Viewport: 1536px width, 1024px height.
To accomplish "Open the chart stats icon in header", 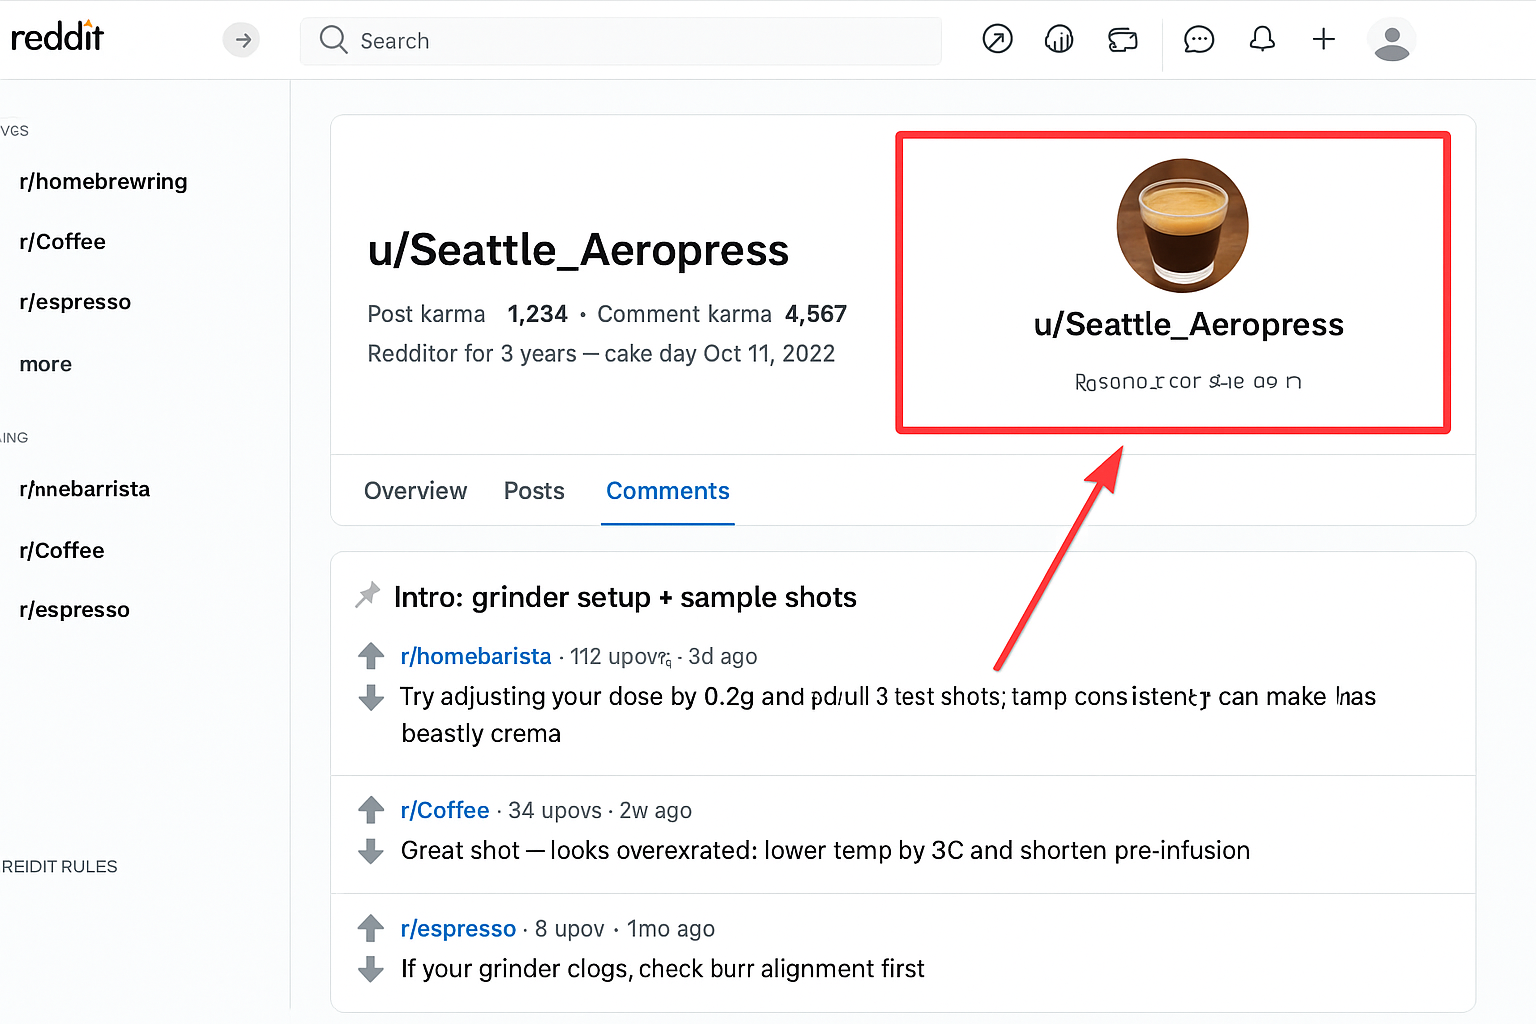I will (x=1059, y=39).
